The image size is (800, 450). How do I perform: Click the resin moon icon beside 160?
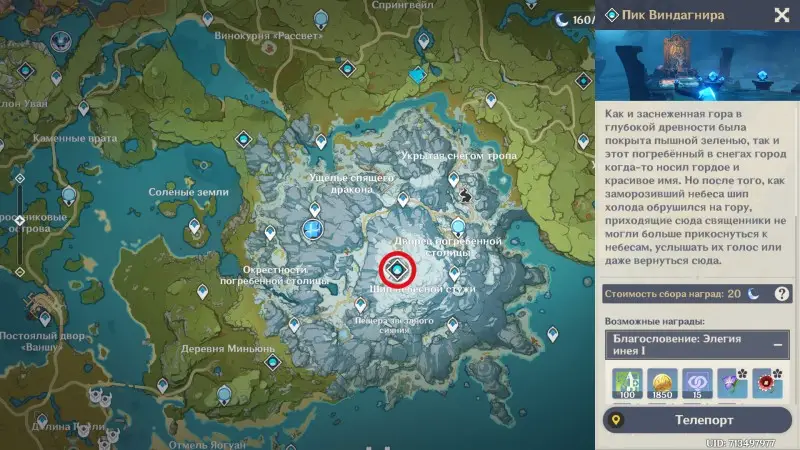[x=562, y=20]
